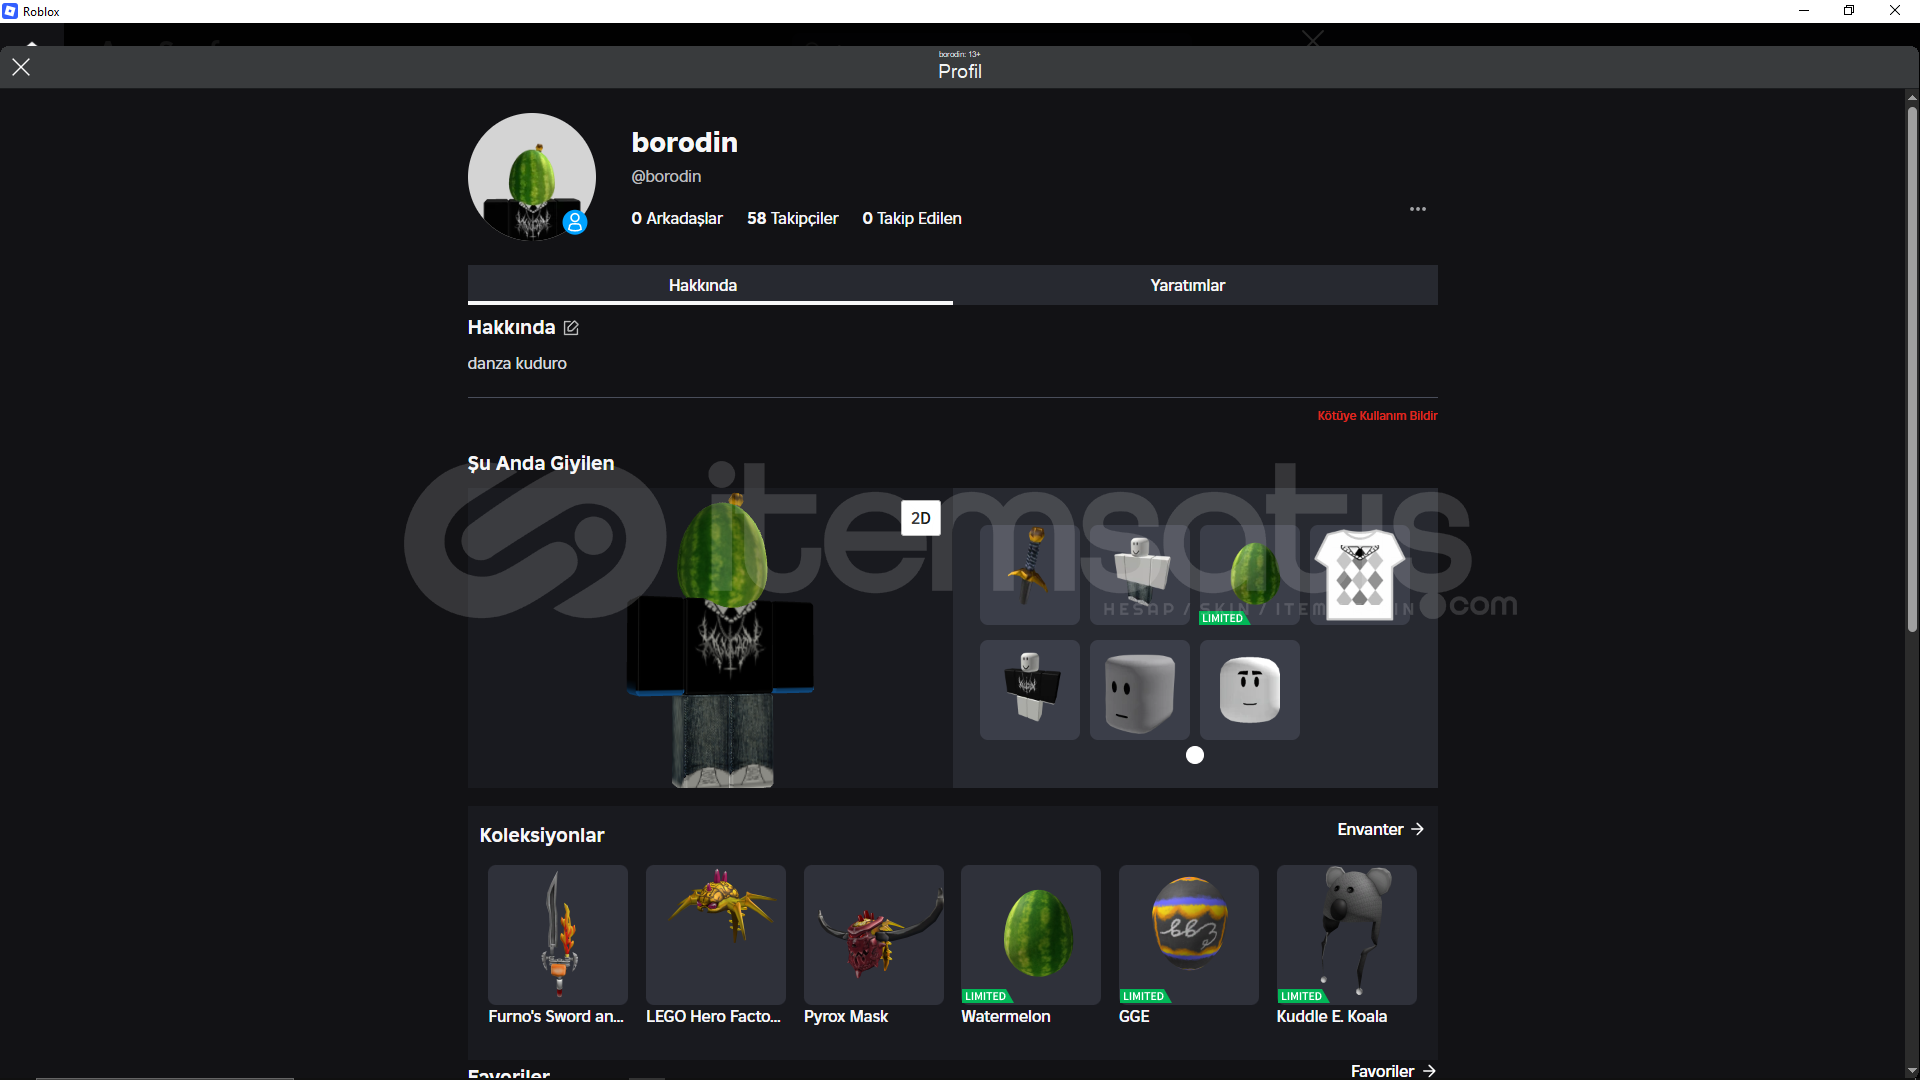The image size is (1920, 1080).
Task: Click the LEGO Hero Facto... name label
Action: pos(714,1016)
